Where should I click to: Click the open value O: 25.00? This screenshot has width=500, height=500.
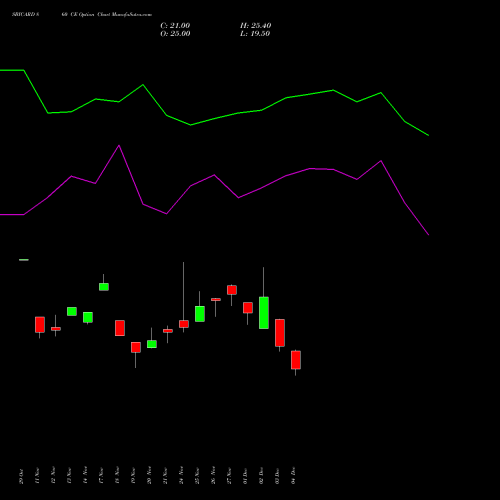coord(175,34)
